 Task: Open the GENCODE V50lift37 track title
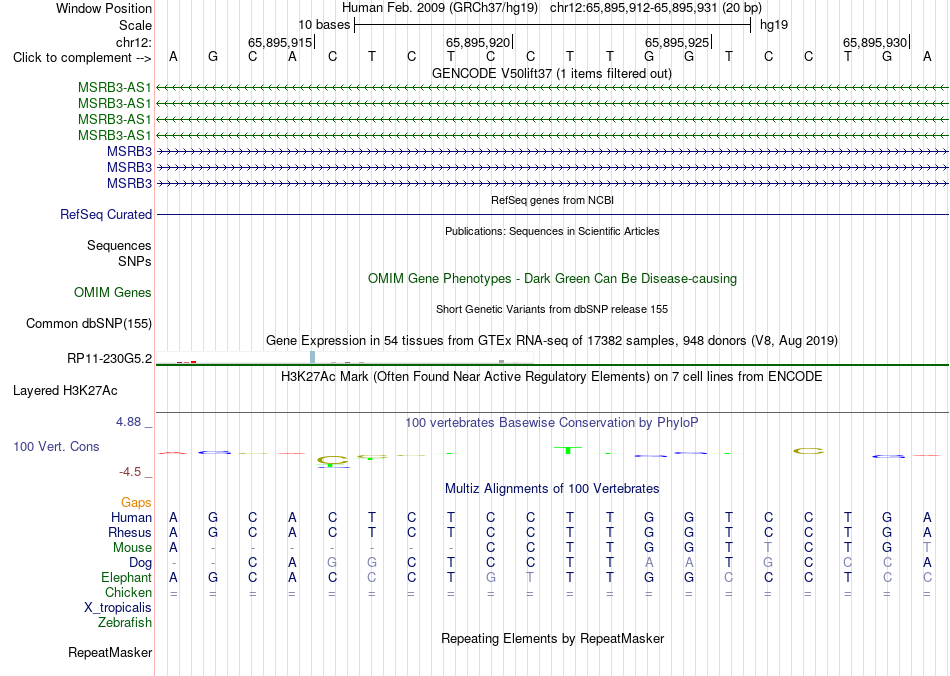[551, 73]
